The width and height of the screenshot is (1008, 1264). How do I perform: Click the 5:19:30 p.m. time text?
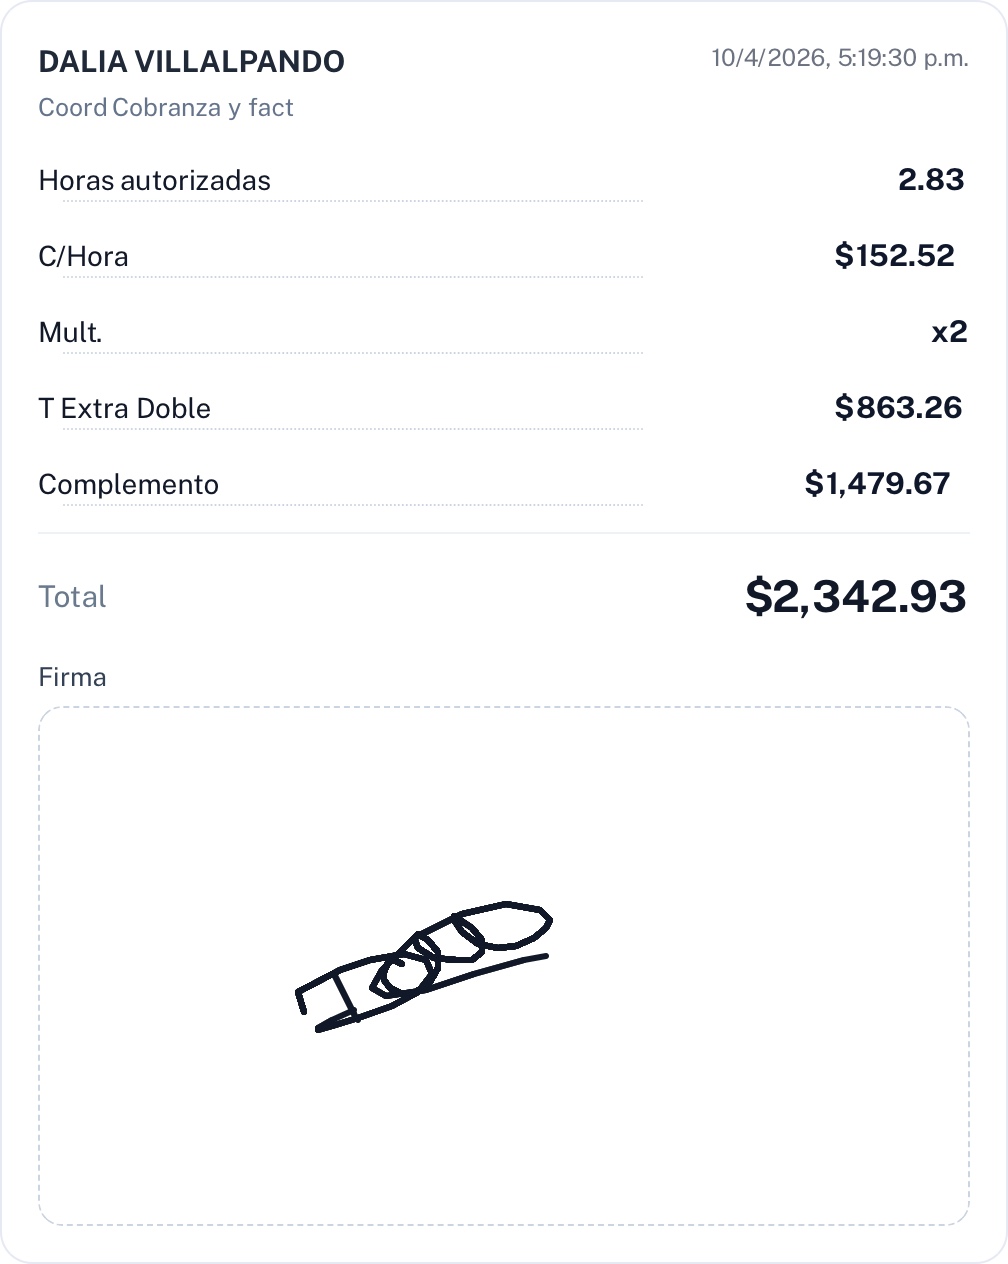click(x=903, y=58)
